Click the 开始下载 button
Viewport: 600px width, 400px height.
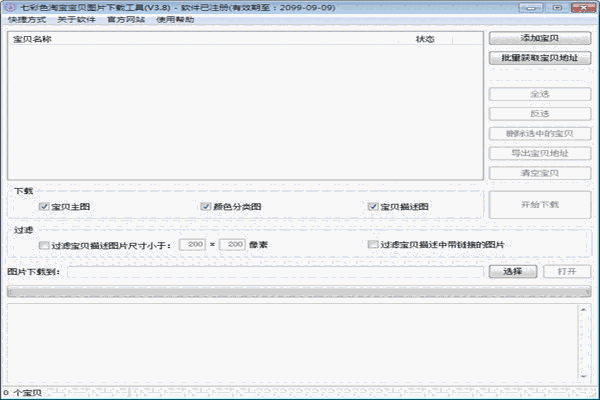[540, 205]
